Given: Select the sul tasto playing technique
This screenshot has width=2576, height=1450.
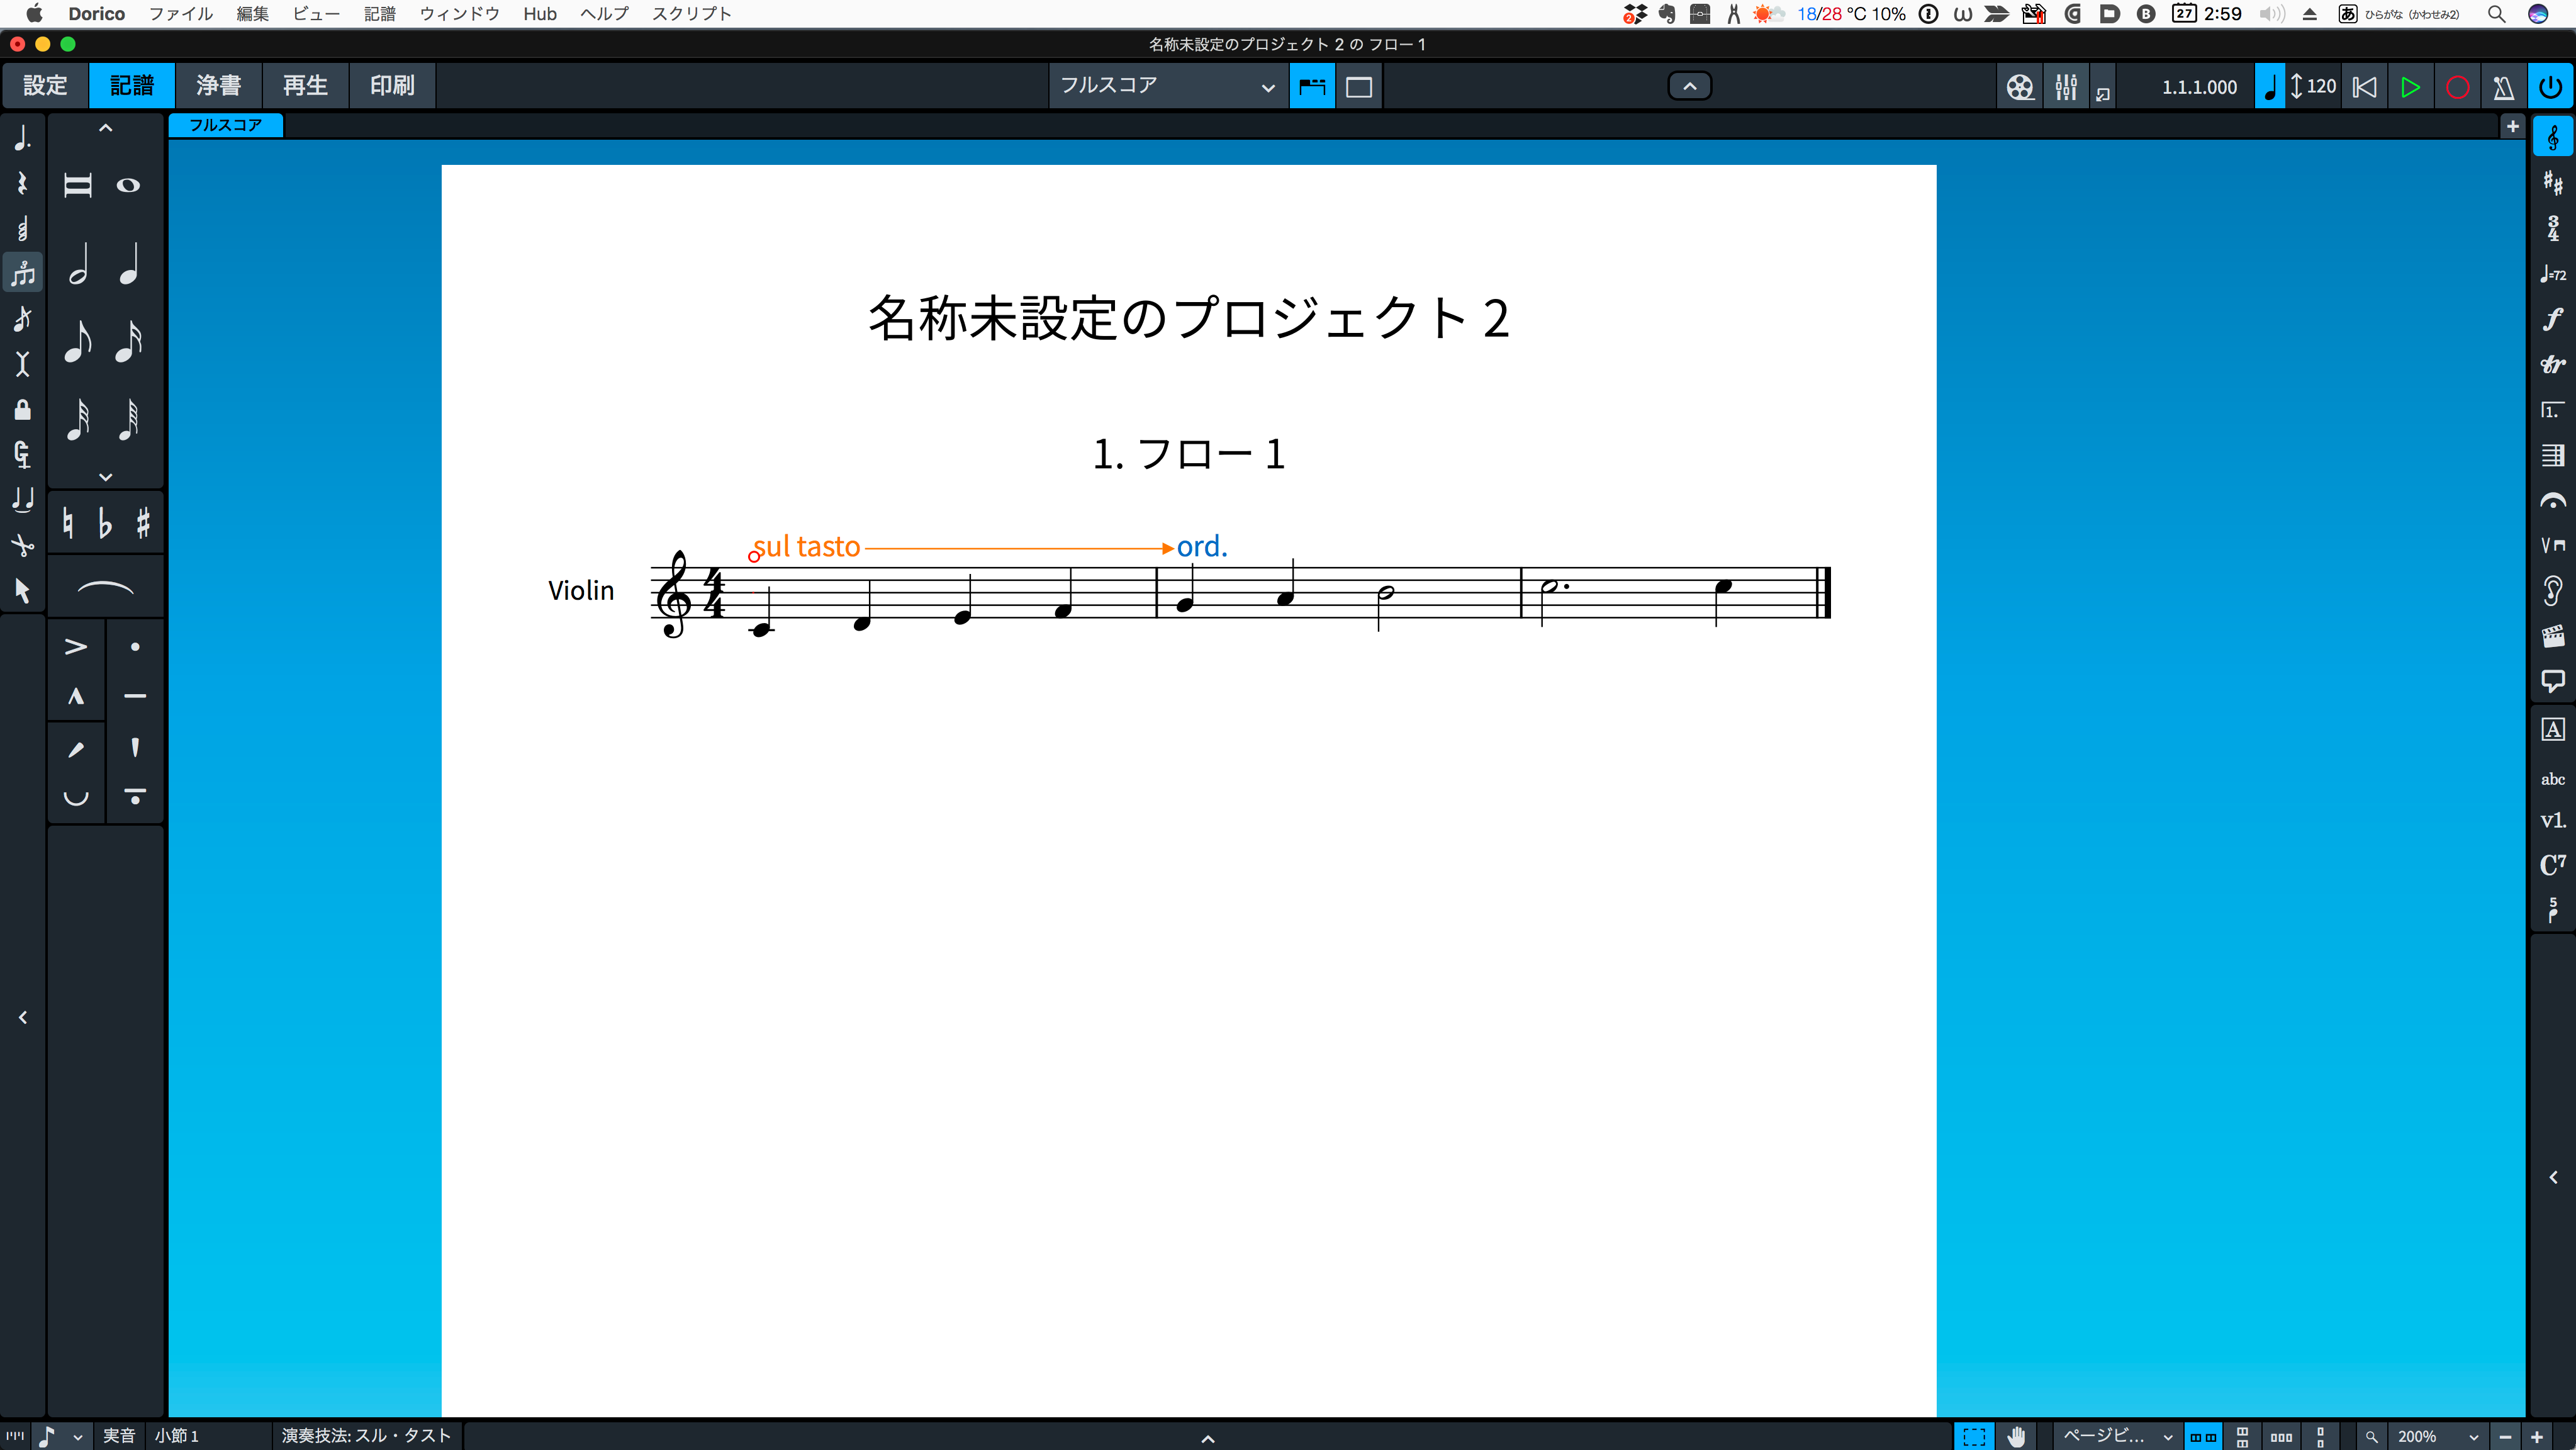Looking at the screenshot, I should pos(807,546).
